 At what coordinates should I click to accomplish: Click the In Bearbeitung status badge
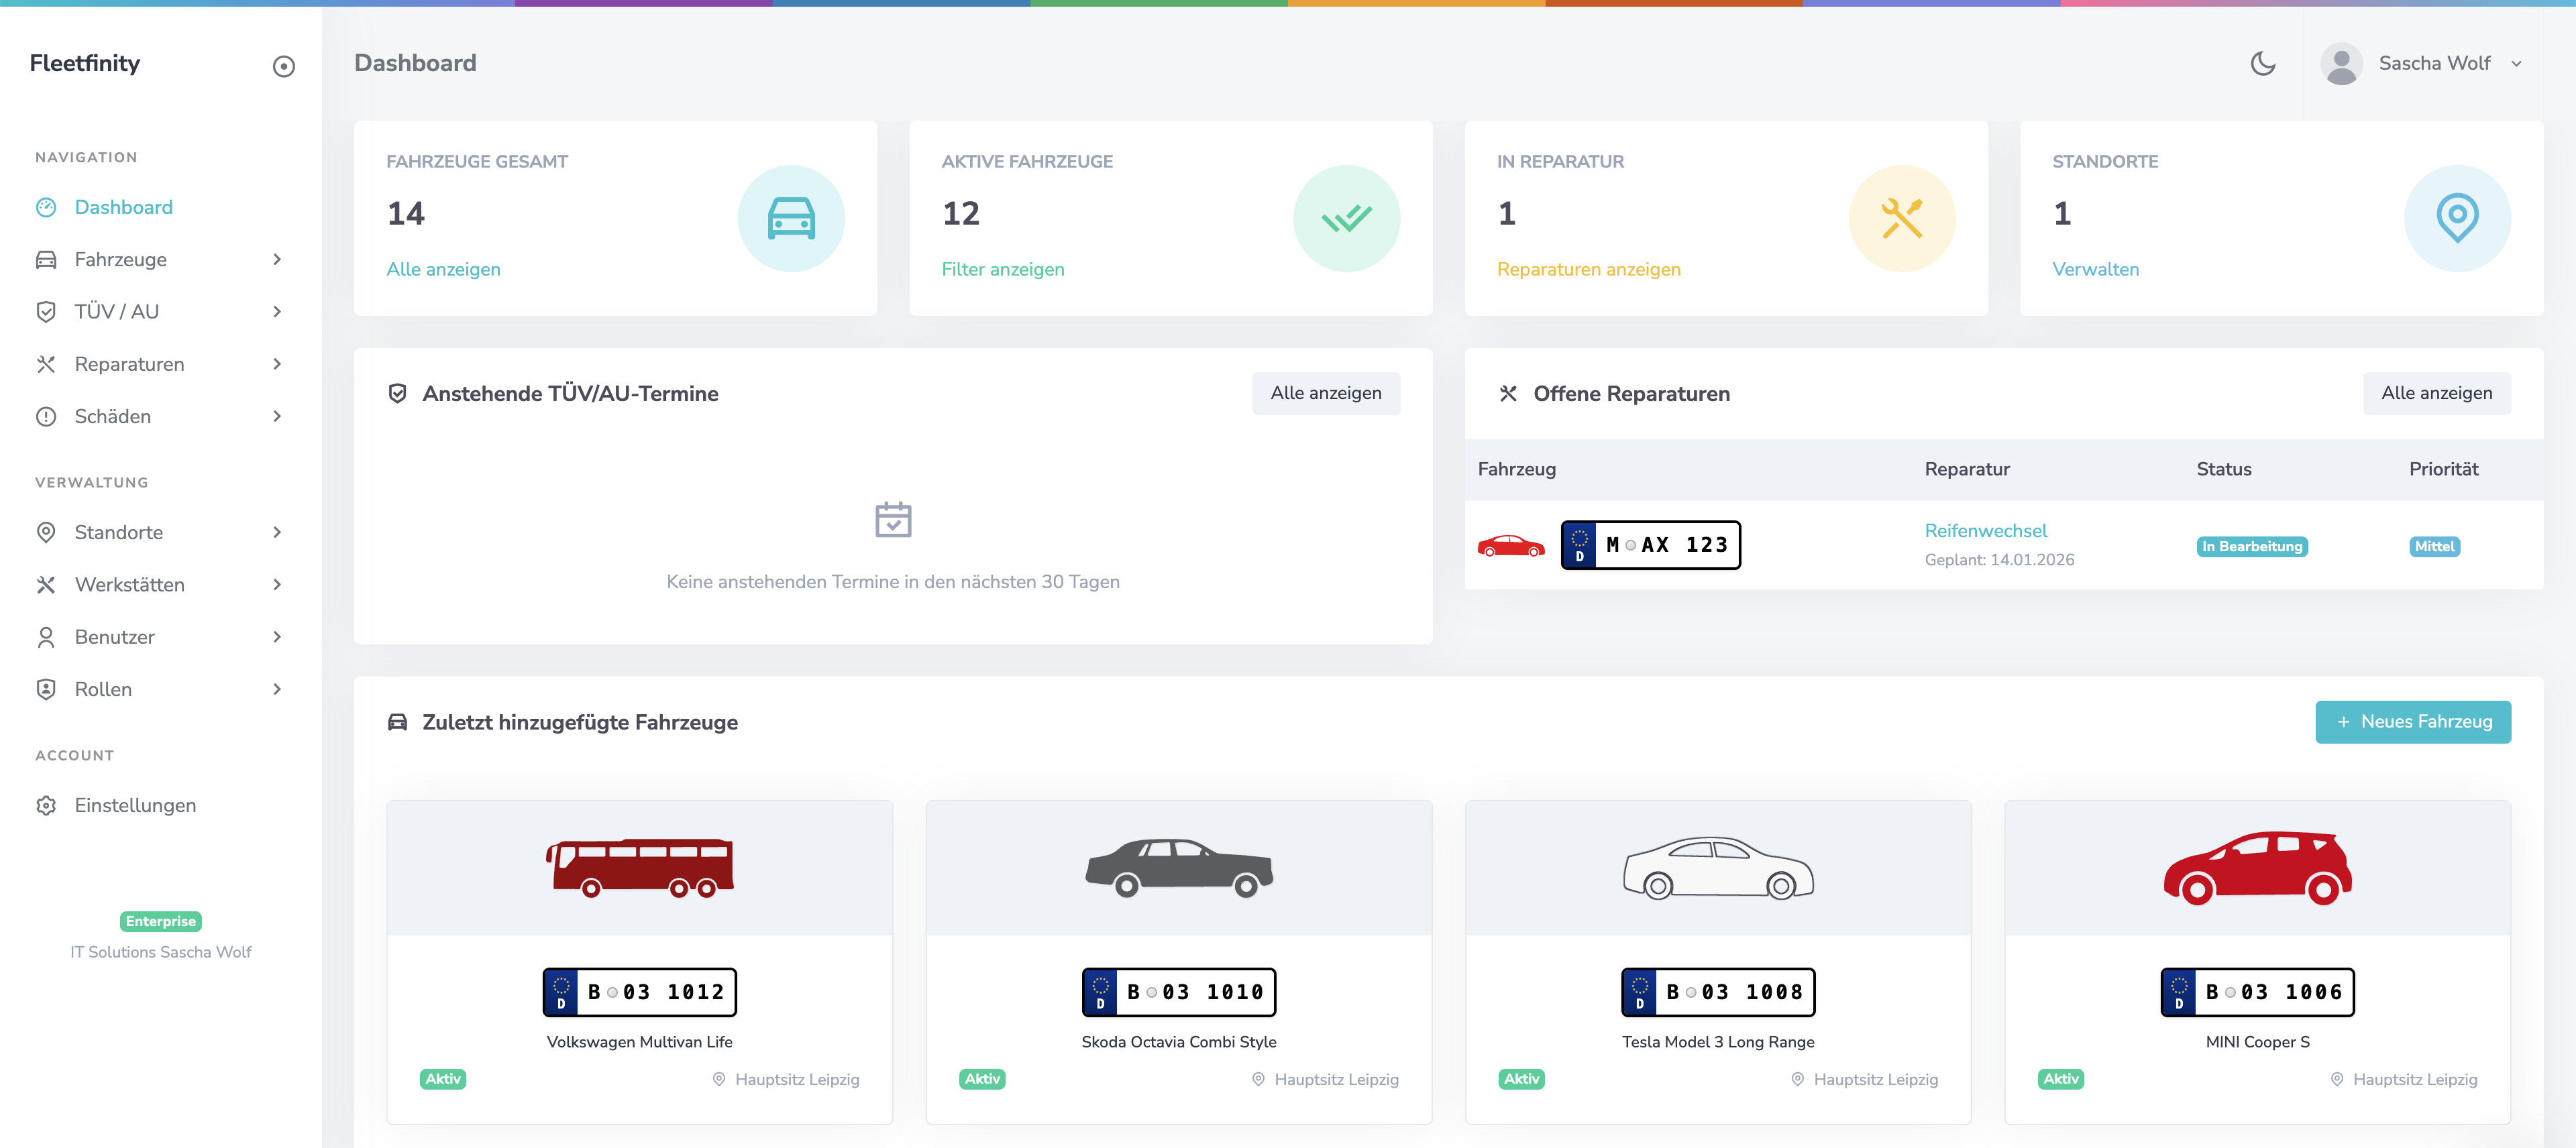click(x=2252, y=547)
